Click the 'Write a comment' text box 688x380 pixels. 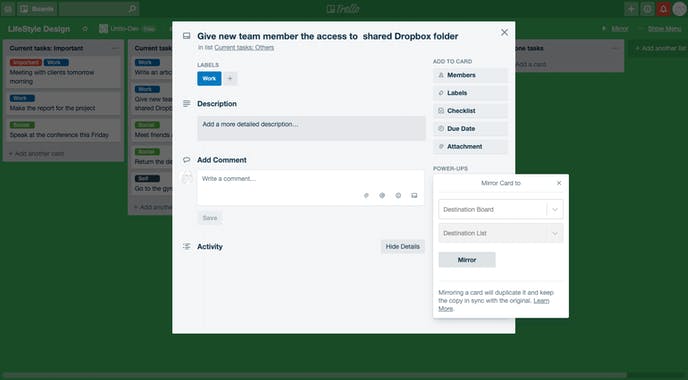pyautogui.click(x=310, y=187)
